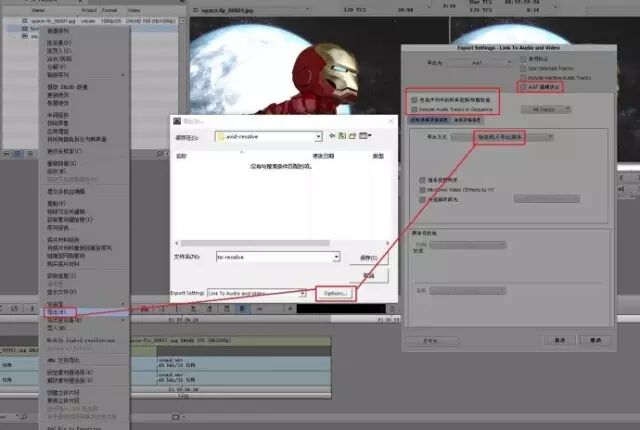Screen dimensions: 640x430
Task: Toggle the checkbox below Mixdown Video Effects
Action: click(x=422, y=199)
